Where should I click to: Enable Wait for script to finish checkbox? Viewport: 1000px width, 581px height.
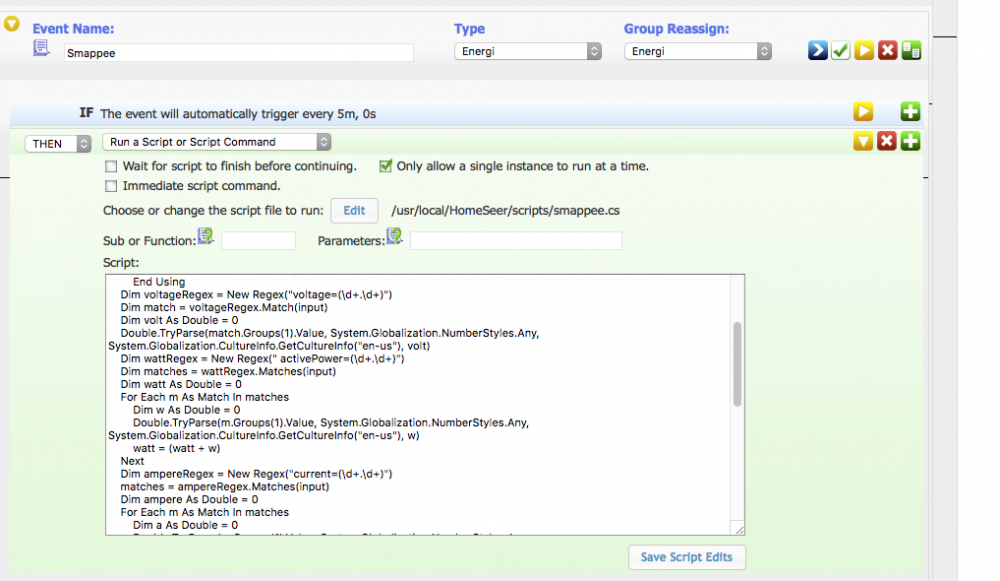(112, 166)
